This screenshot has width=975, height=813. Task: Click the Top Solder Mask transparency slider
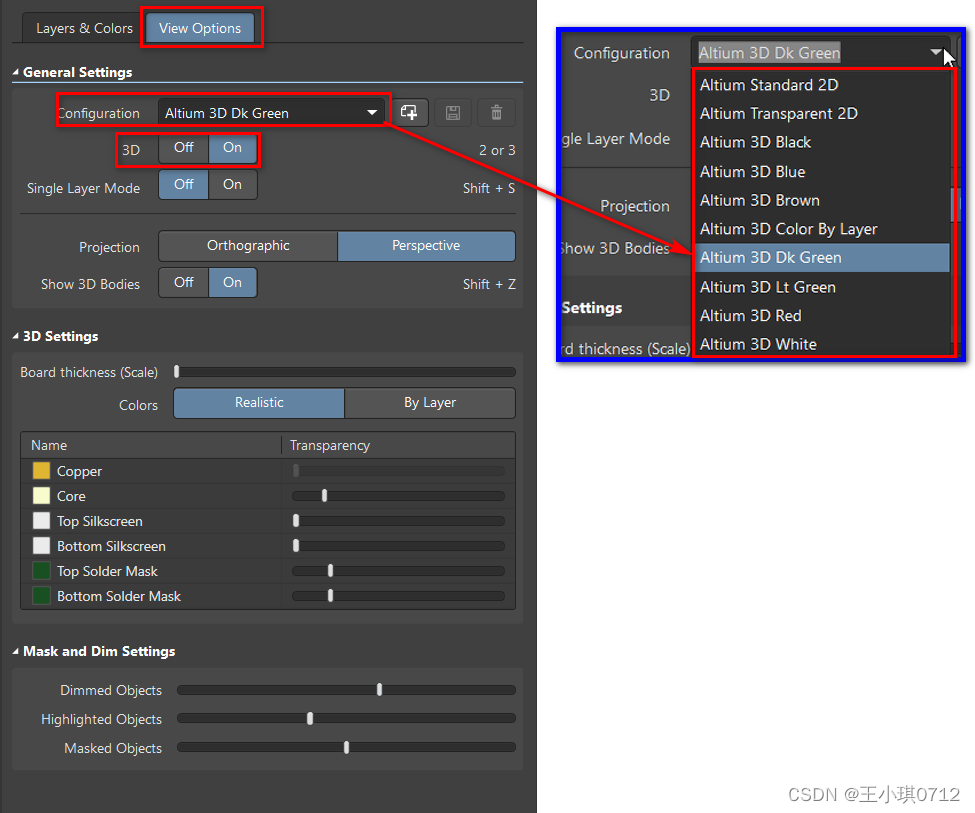pos(398,570)
